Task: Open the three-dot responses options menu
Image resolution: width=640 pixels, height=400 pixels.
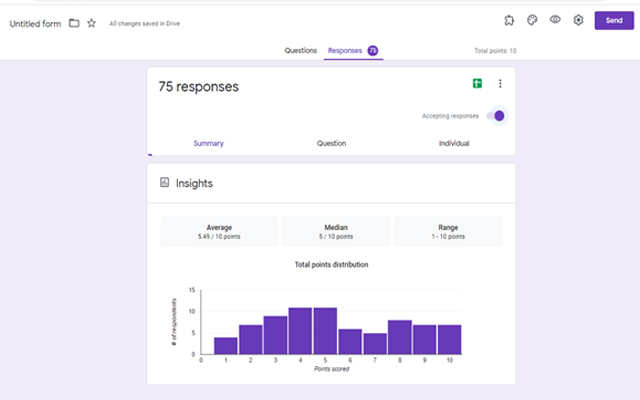Action: click(500, 84)
